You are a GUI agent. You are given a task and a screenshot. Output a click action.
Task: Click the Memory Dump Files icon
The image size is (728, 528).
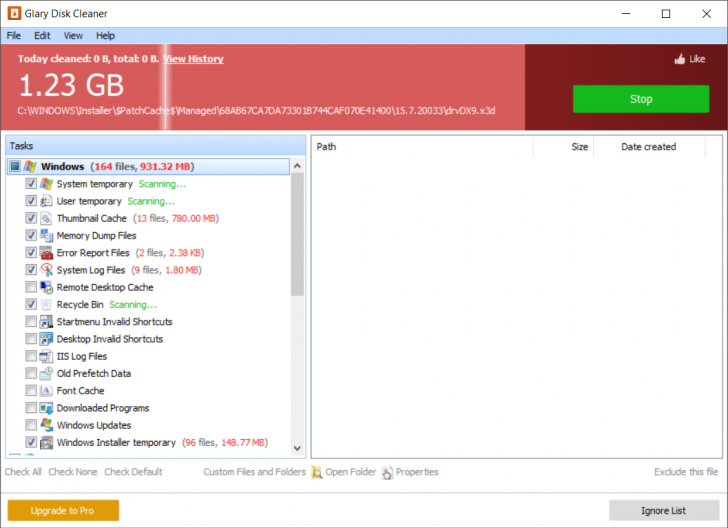tap(46, 235)
